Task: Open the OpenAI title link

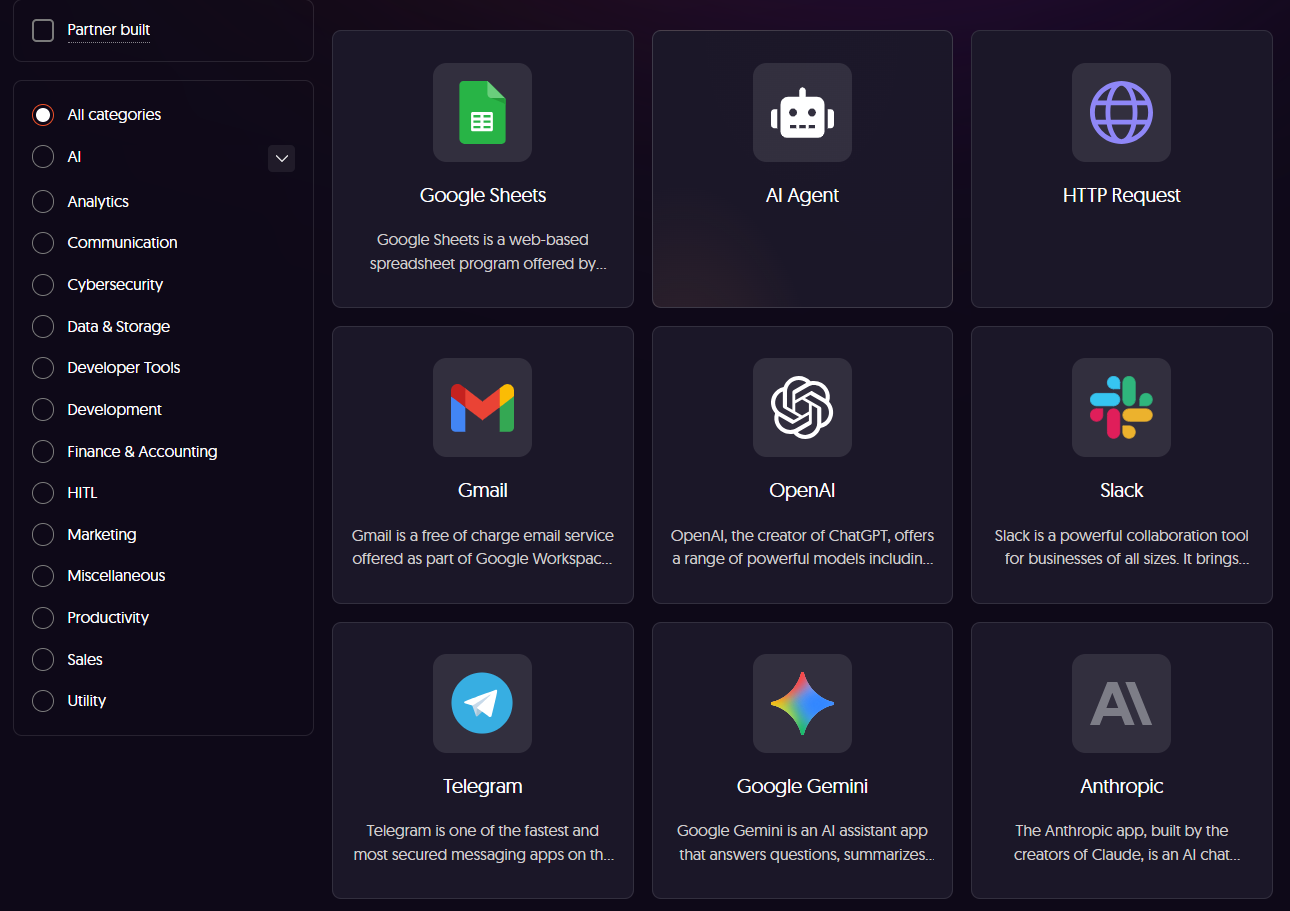Action: pyautogui.click(x=802, y=490)
